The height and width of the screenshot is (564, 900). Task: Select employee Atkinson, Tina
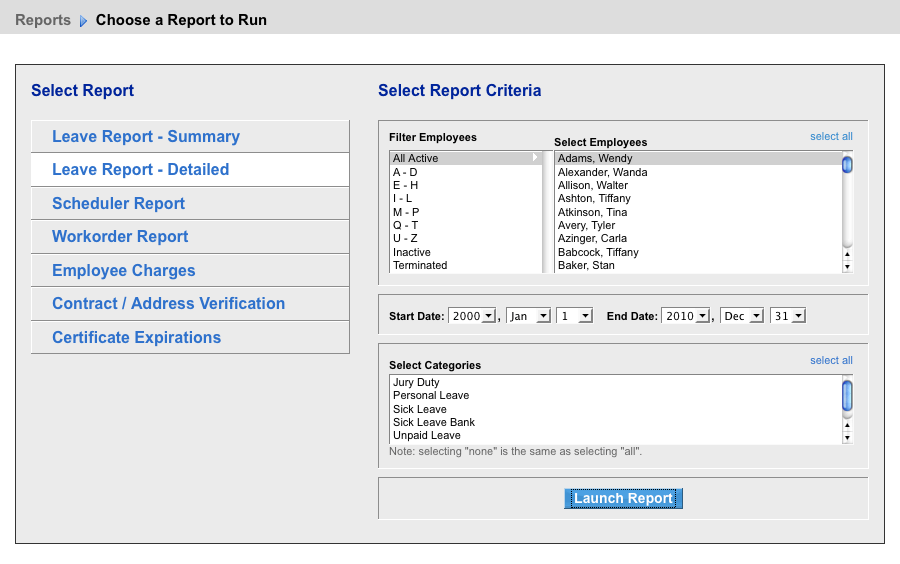coord(698,212)
